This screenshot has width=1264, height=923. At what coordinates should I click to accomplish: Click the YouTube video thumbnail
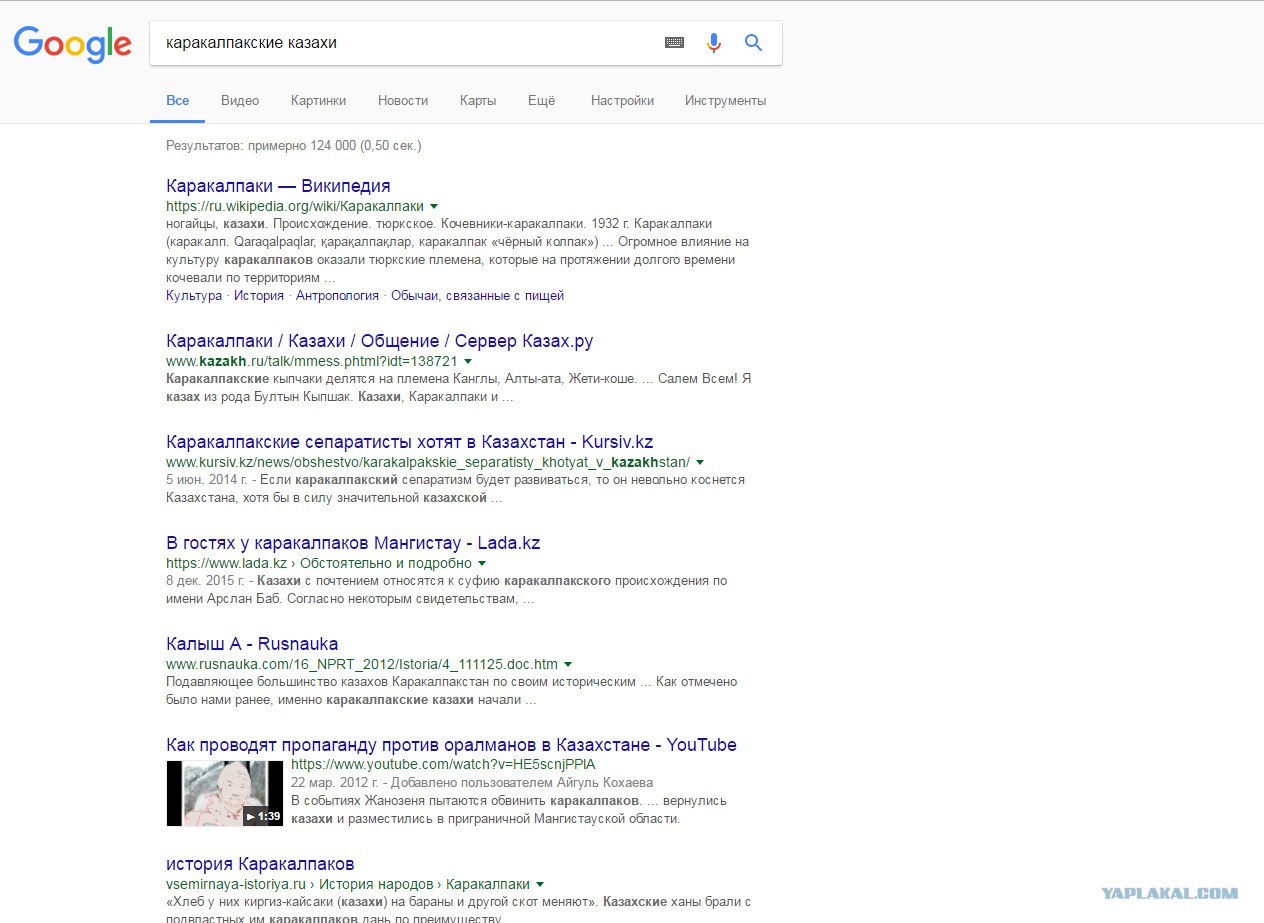coord(224,794)
